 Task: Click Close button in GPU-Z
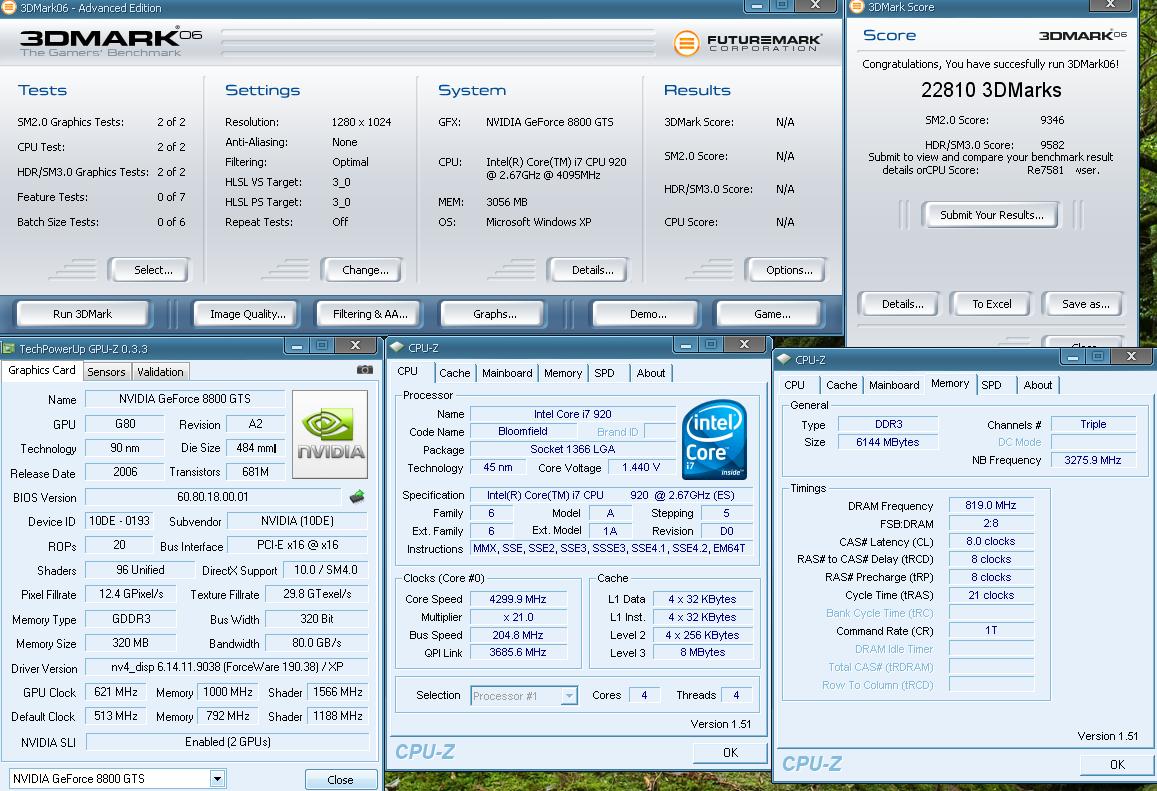pos(340,780)
